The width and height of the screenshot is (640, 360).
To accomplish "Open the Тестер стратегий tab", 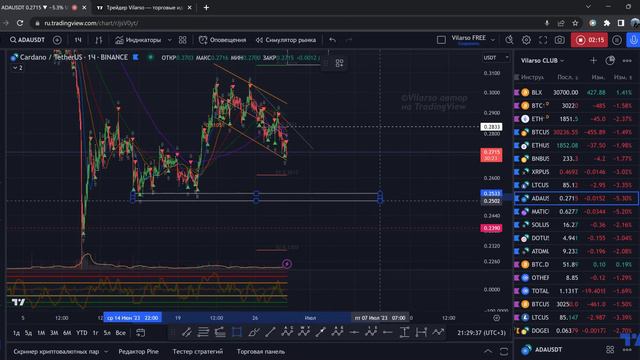I will [198, 351].
